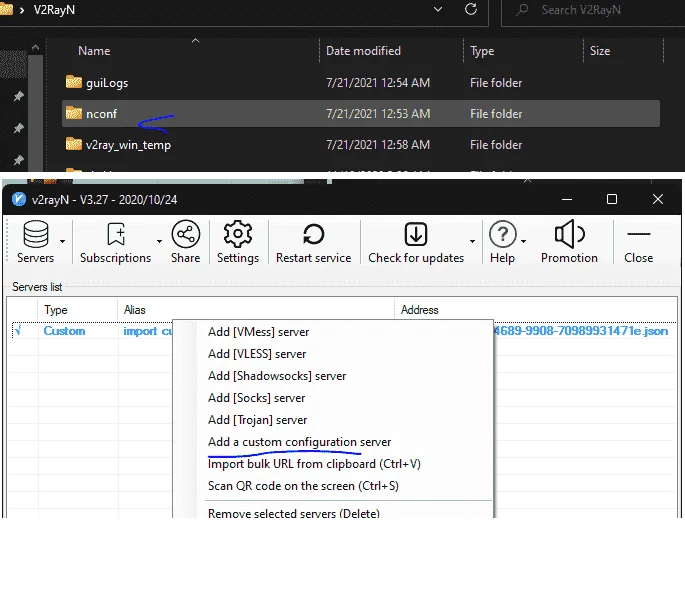Sort by Size column in Explorer

pyautogui.click(x=600, y=51)
